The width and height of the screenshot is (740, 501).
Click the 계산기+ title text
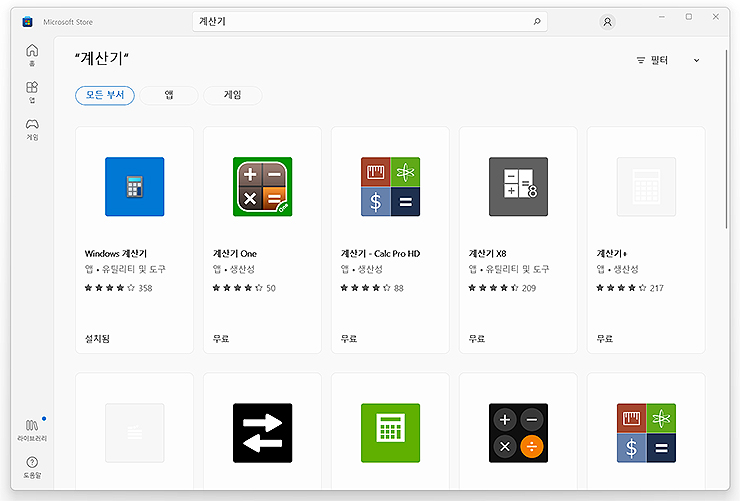(612, 253)
